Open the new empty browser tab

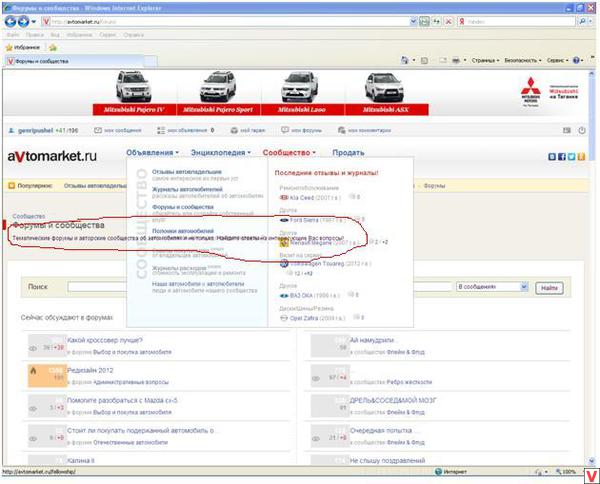coord(151,61)
